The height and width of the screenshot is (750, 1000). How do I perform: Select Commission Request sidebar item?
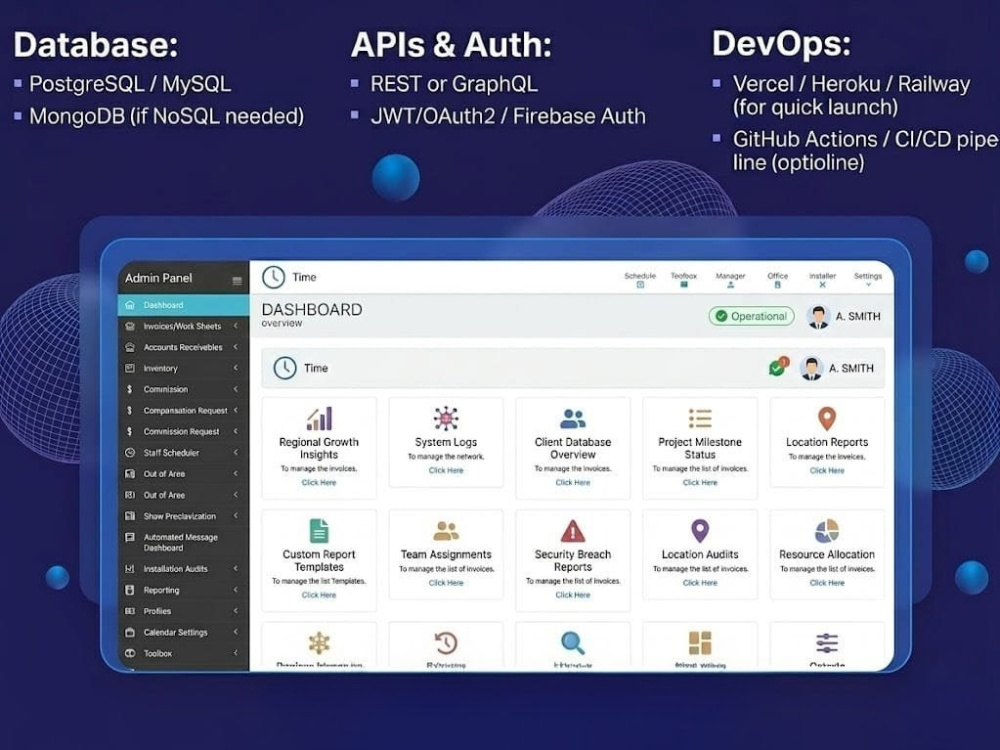pos(184,431)
